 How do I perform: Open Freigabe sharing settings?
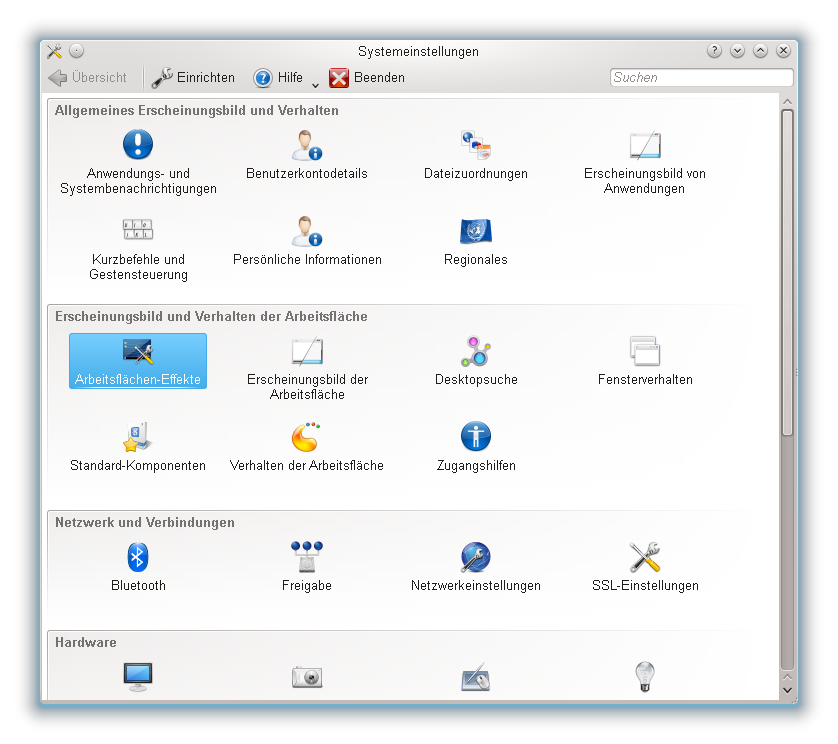(307, 567)
